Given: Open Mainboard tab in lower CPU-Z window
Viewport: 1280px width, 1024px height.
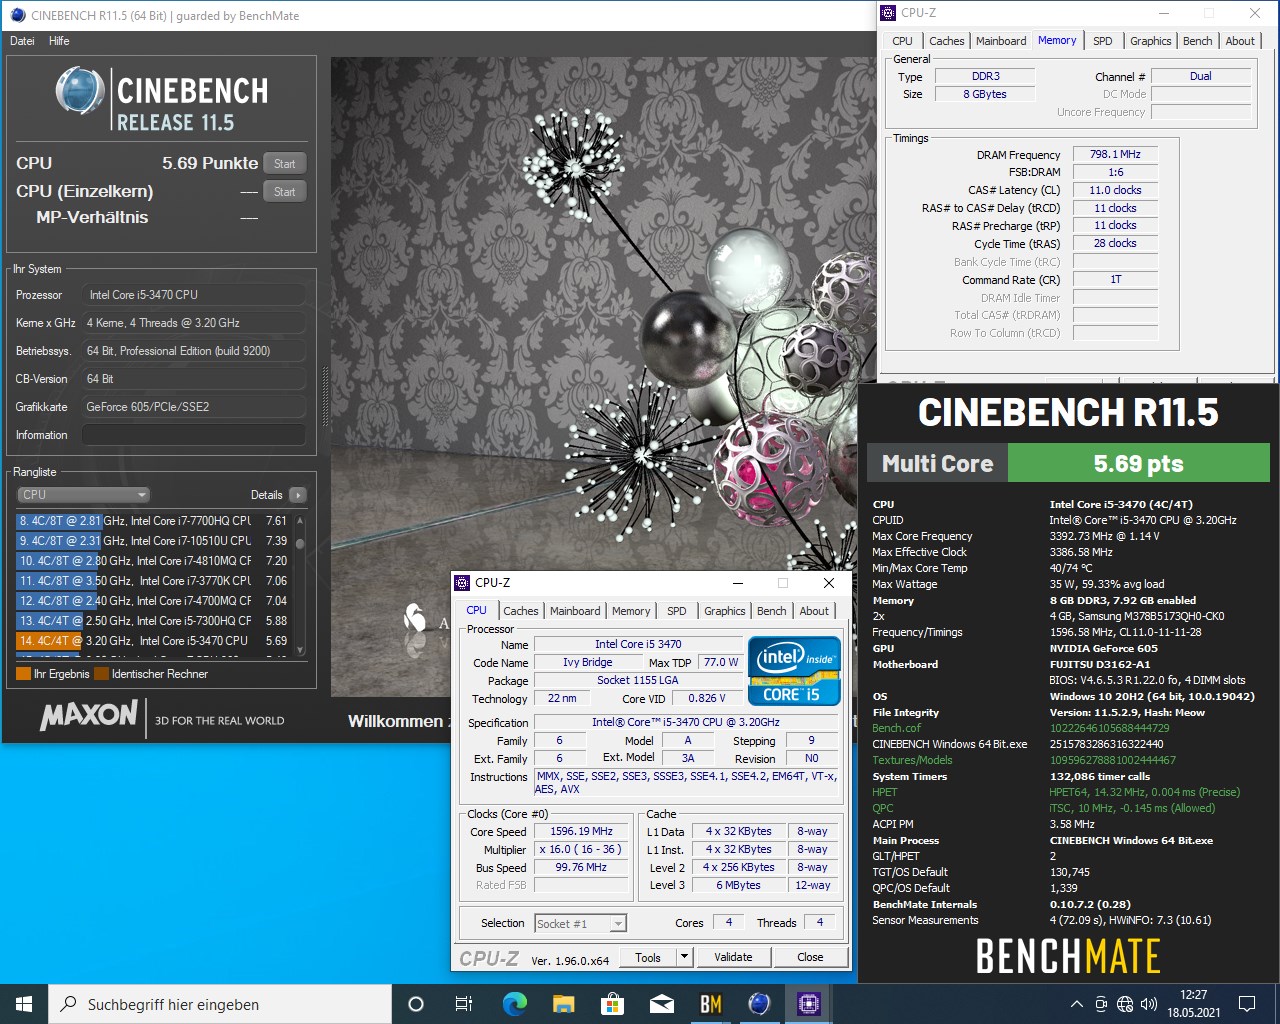Looking at the screenshot, I should (575, 611).
